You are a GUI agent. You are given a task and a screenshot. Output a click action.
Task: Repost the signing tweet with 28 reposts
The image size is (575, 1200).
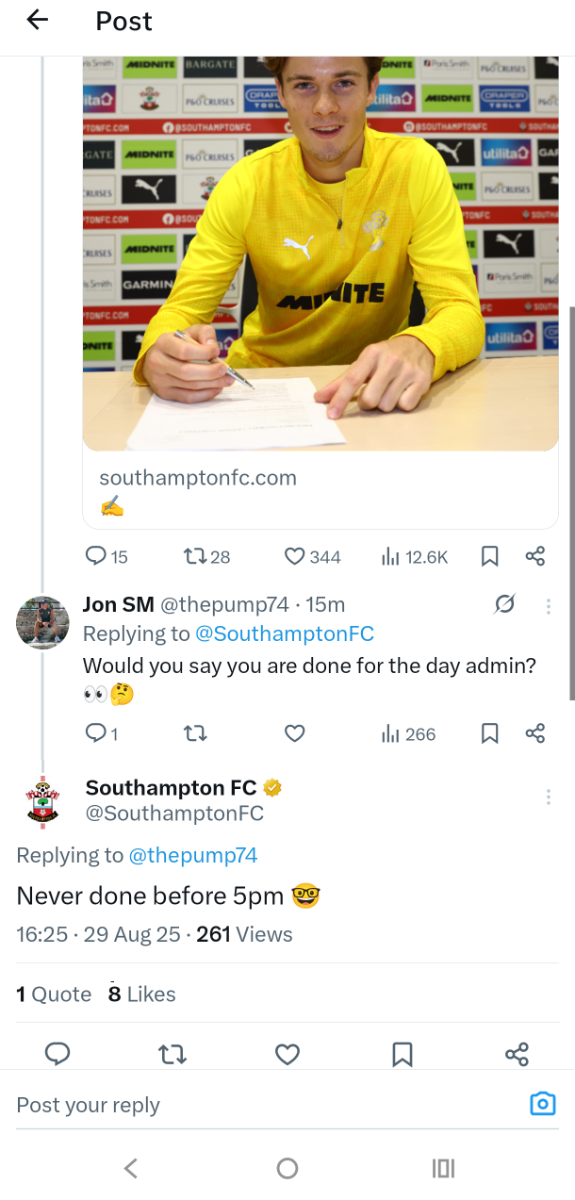(207, 556)
